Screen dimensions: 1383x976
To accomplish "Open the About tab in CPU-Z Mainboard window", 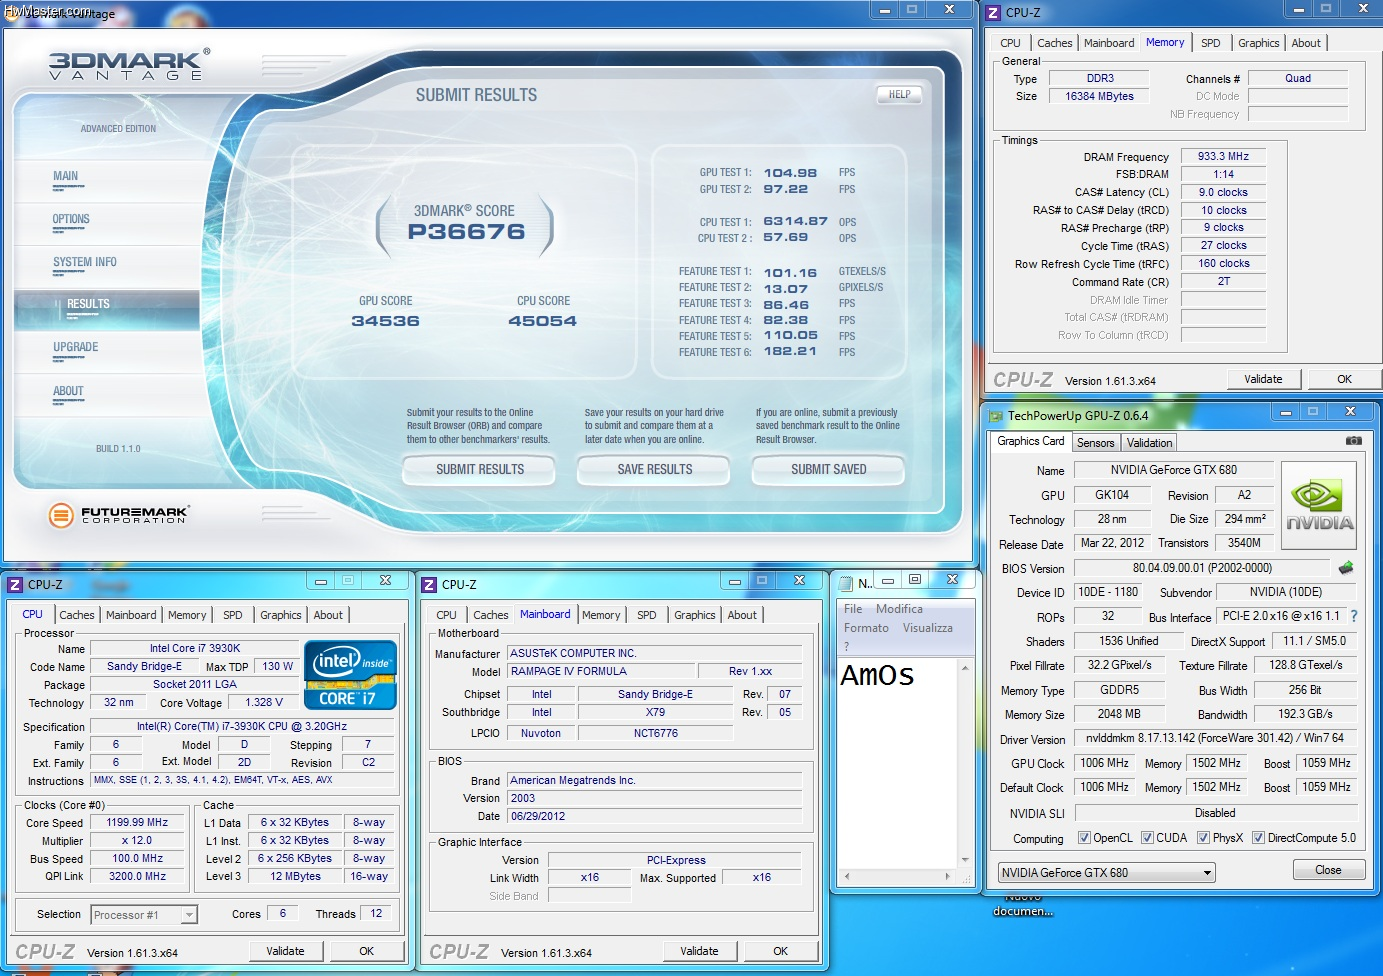I will click(741, 615).
